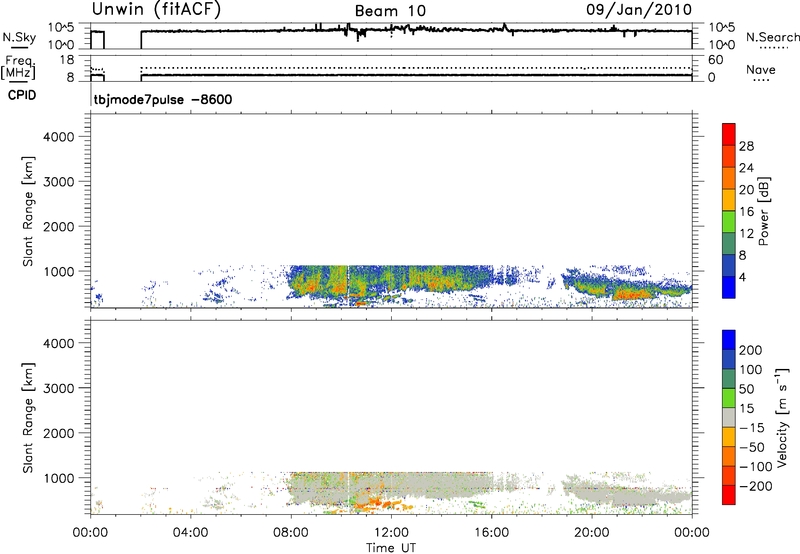Click the 'Slant Range [km]' label of power panel

[x=28, y=211]
